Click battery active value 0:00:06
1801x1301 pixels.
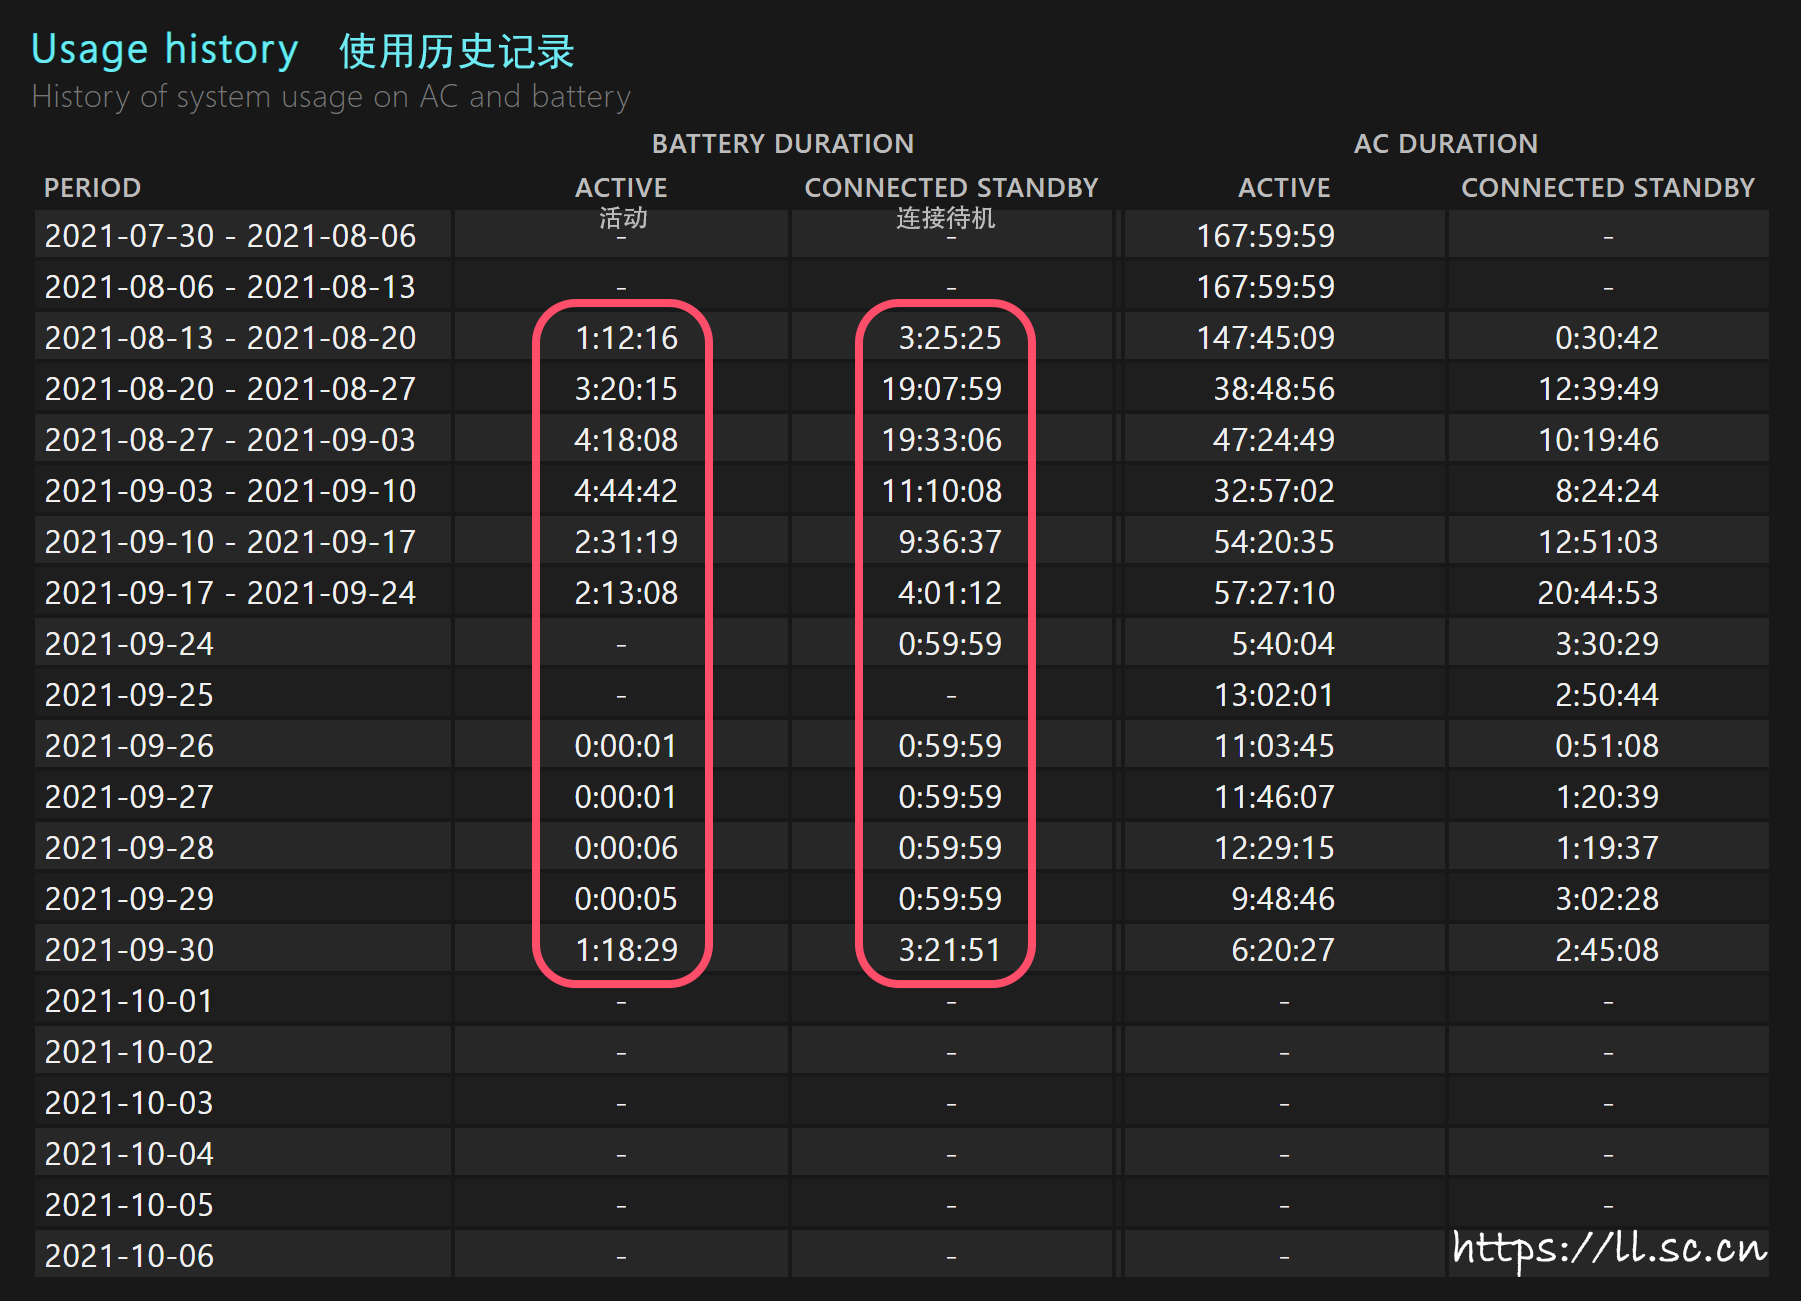pos(625,848)
